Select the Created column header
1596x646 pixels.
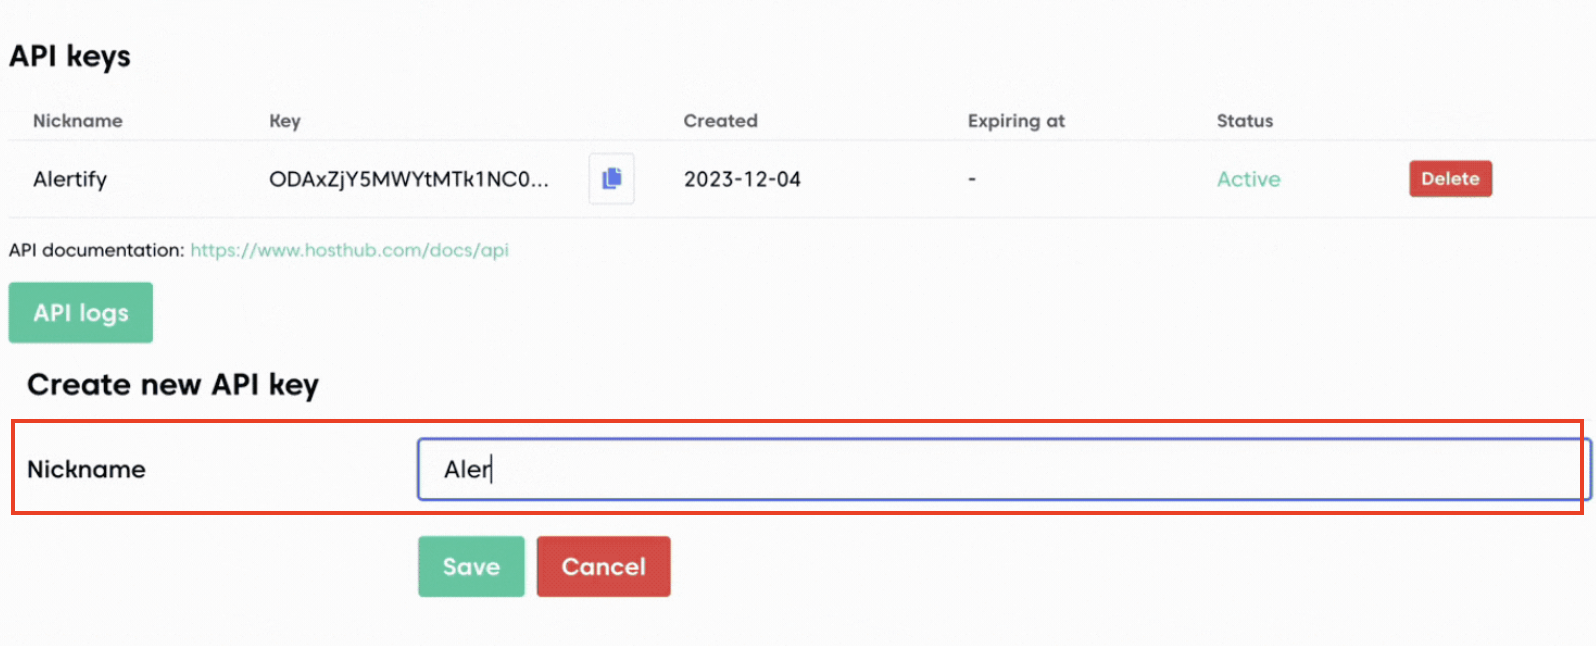point(720,121)
